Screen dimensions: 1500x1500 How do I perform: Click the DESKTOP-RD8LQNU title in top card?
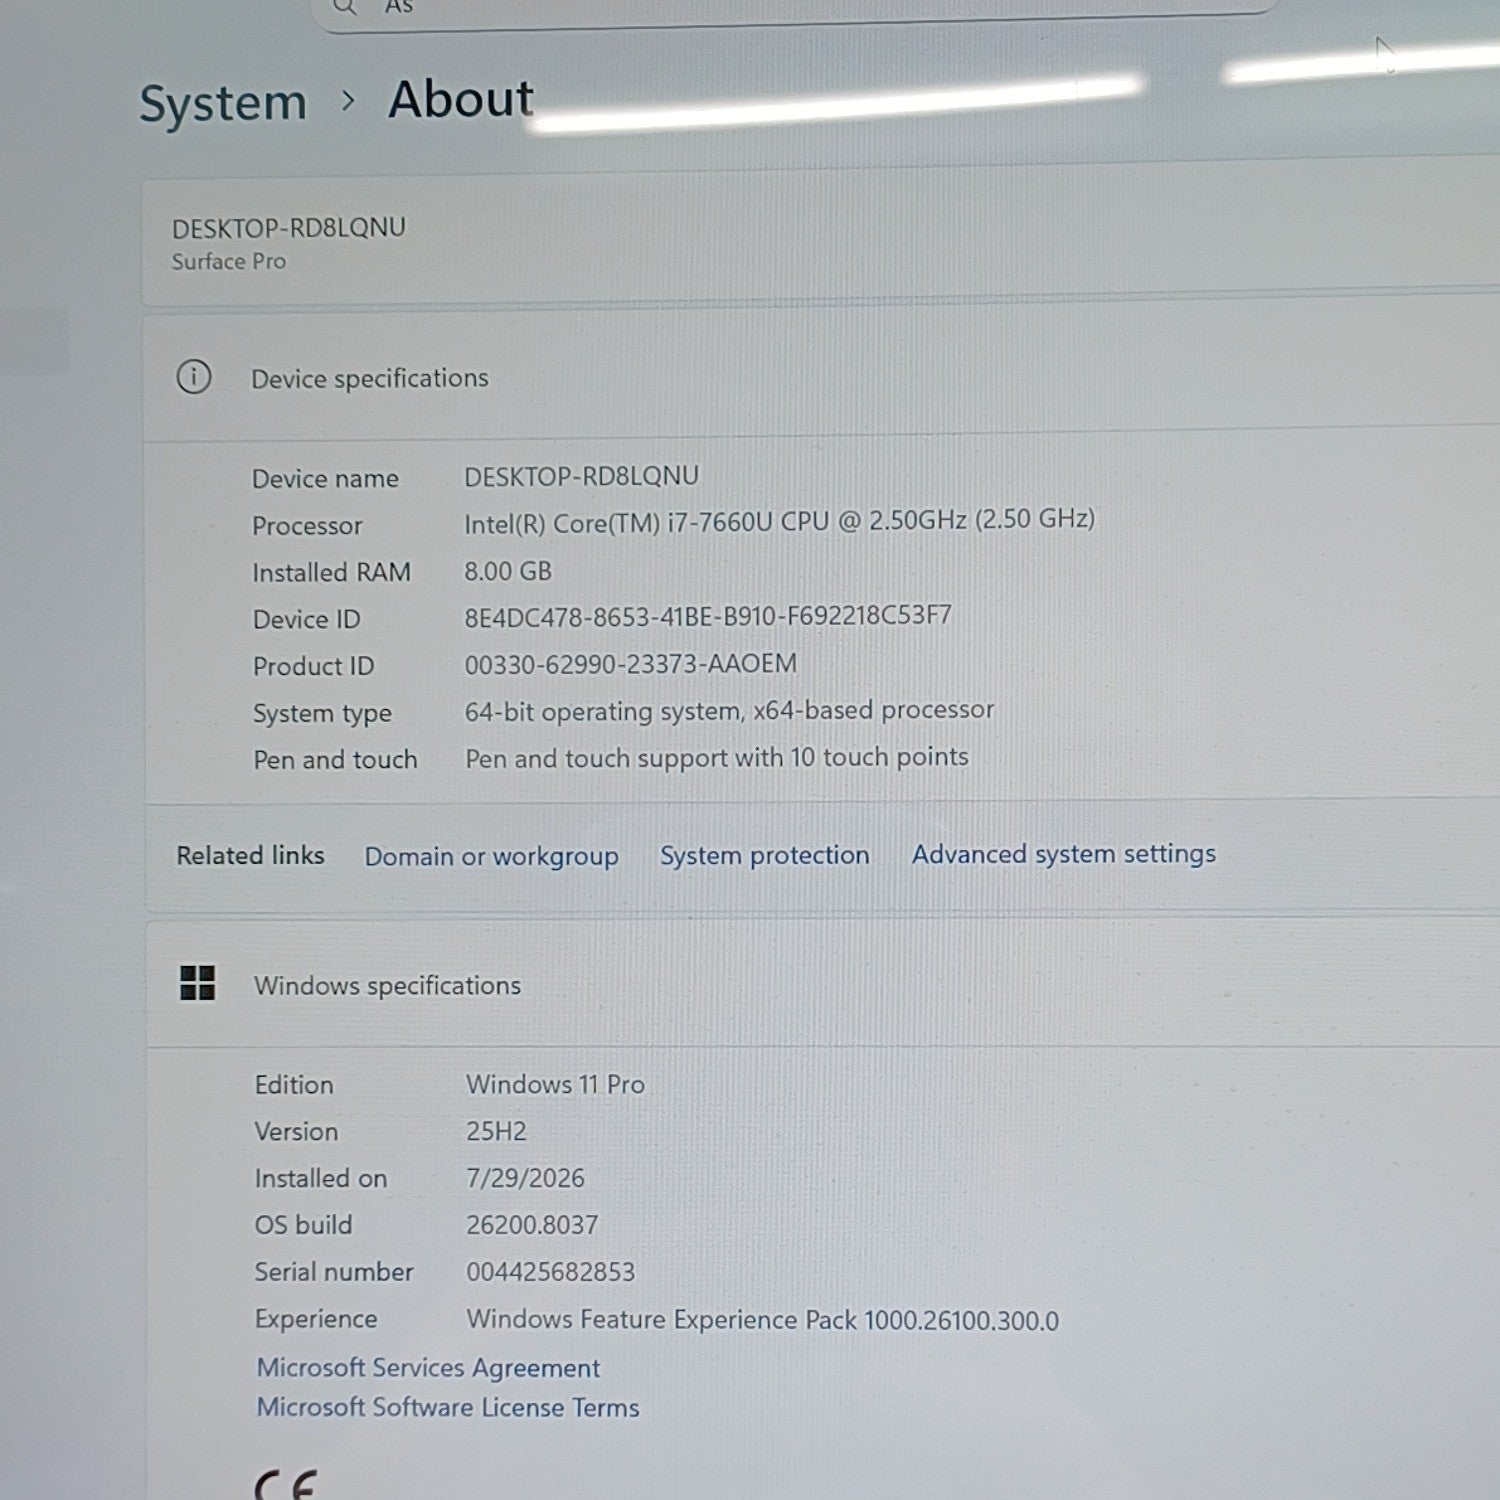(x=288, y=228)
